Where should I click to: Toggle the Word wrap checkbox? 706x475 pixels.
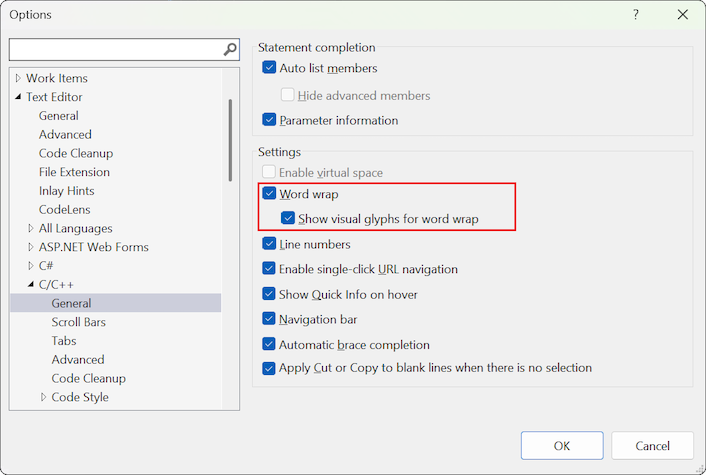click(x=269, y=194)
